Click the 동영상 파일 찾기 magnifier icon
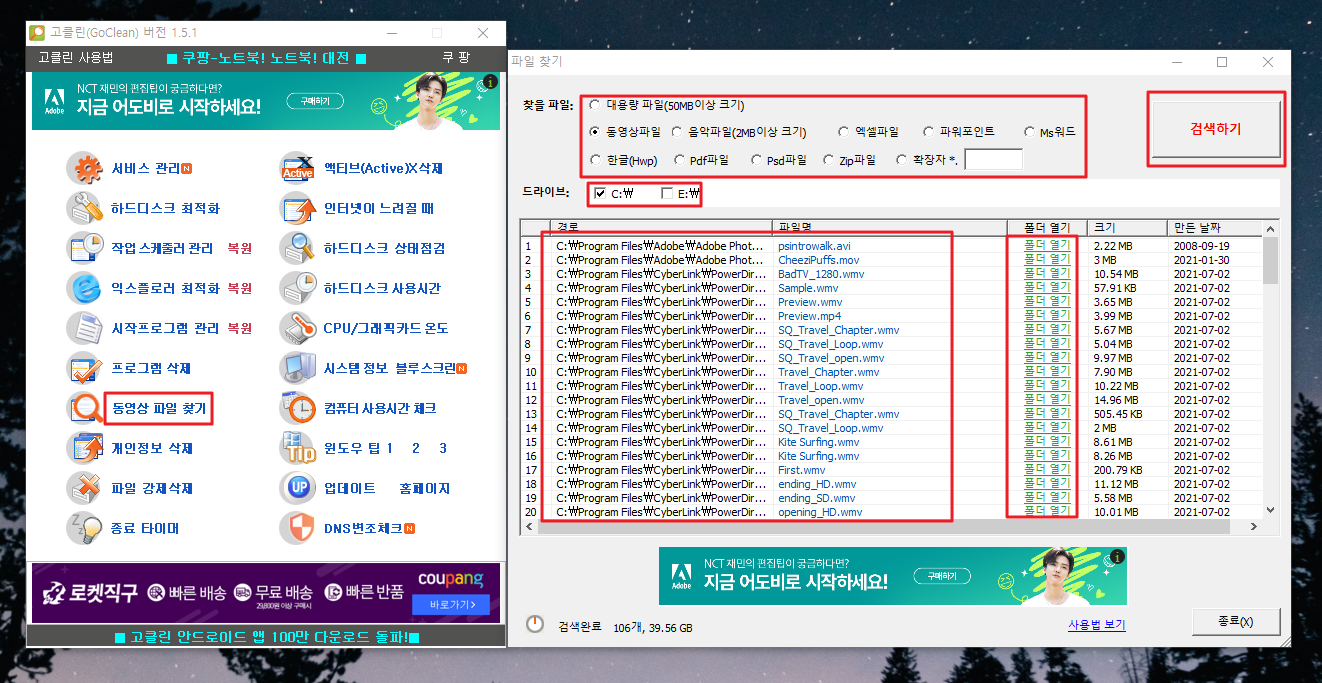 (x=85, y=408)
